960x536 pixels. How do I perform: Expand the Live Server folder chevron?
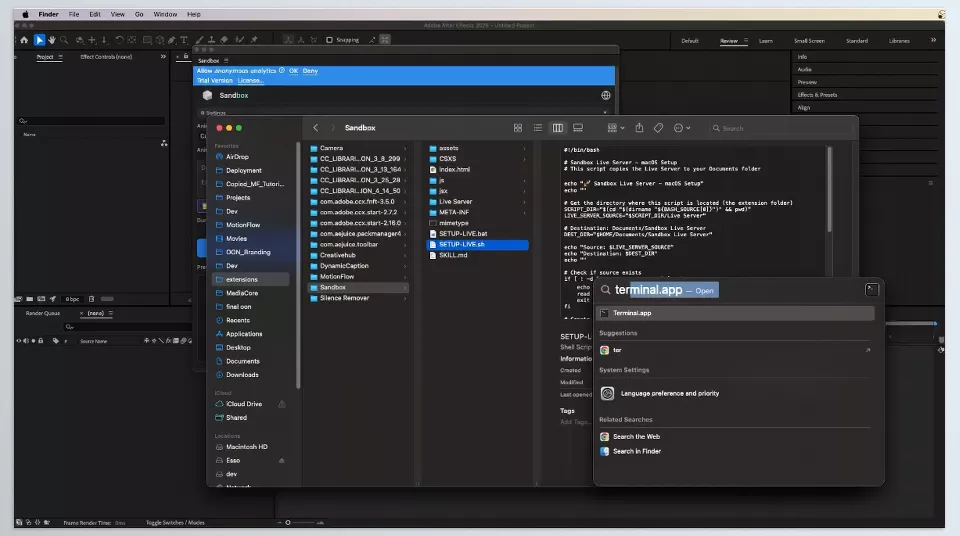pos(524,202)
